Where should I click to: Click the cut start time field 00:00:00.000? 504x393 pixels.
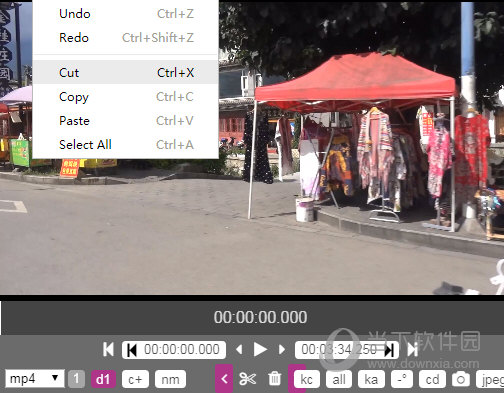coord(174,350)
